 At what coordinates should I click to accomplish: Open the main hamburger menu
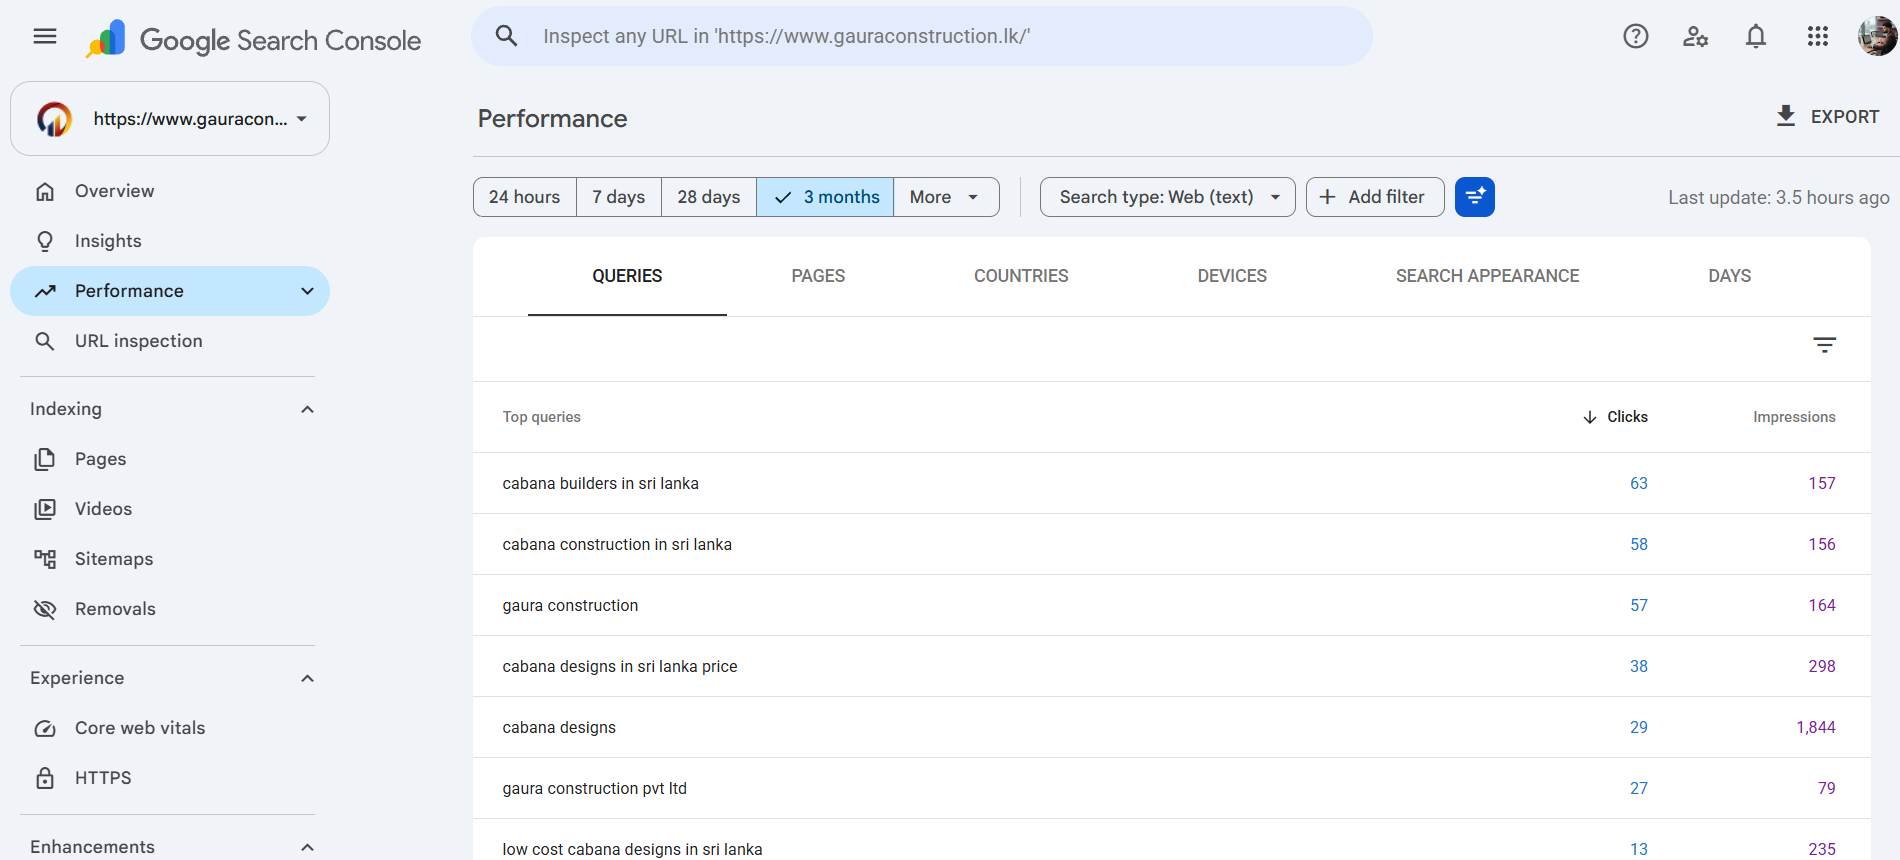pyautogui.click(x=45, y=37)
